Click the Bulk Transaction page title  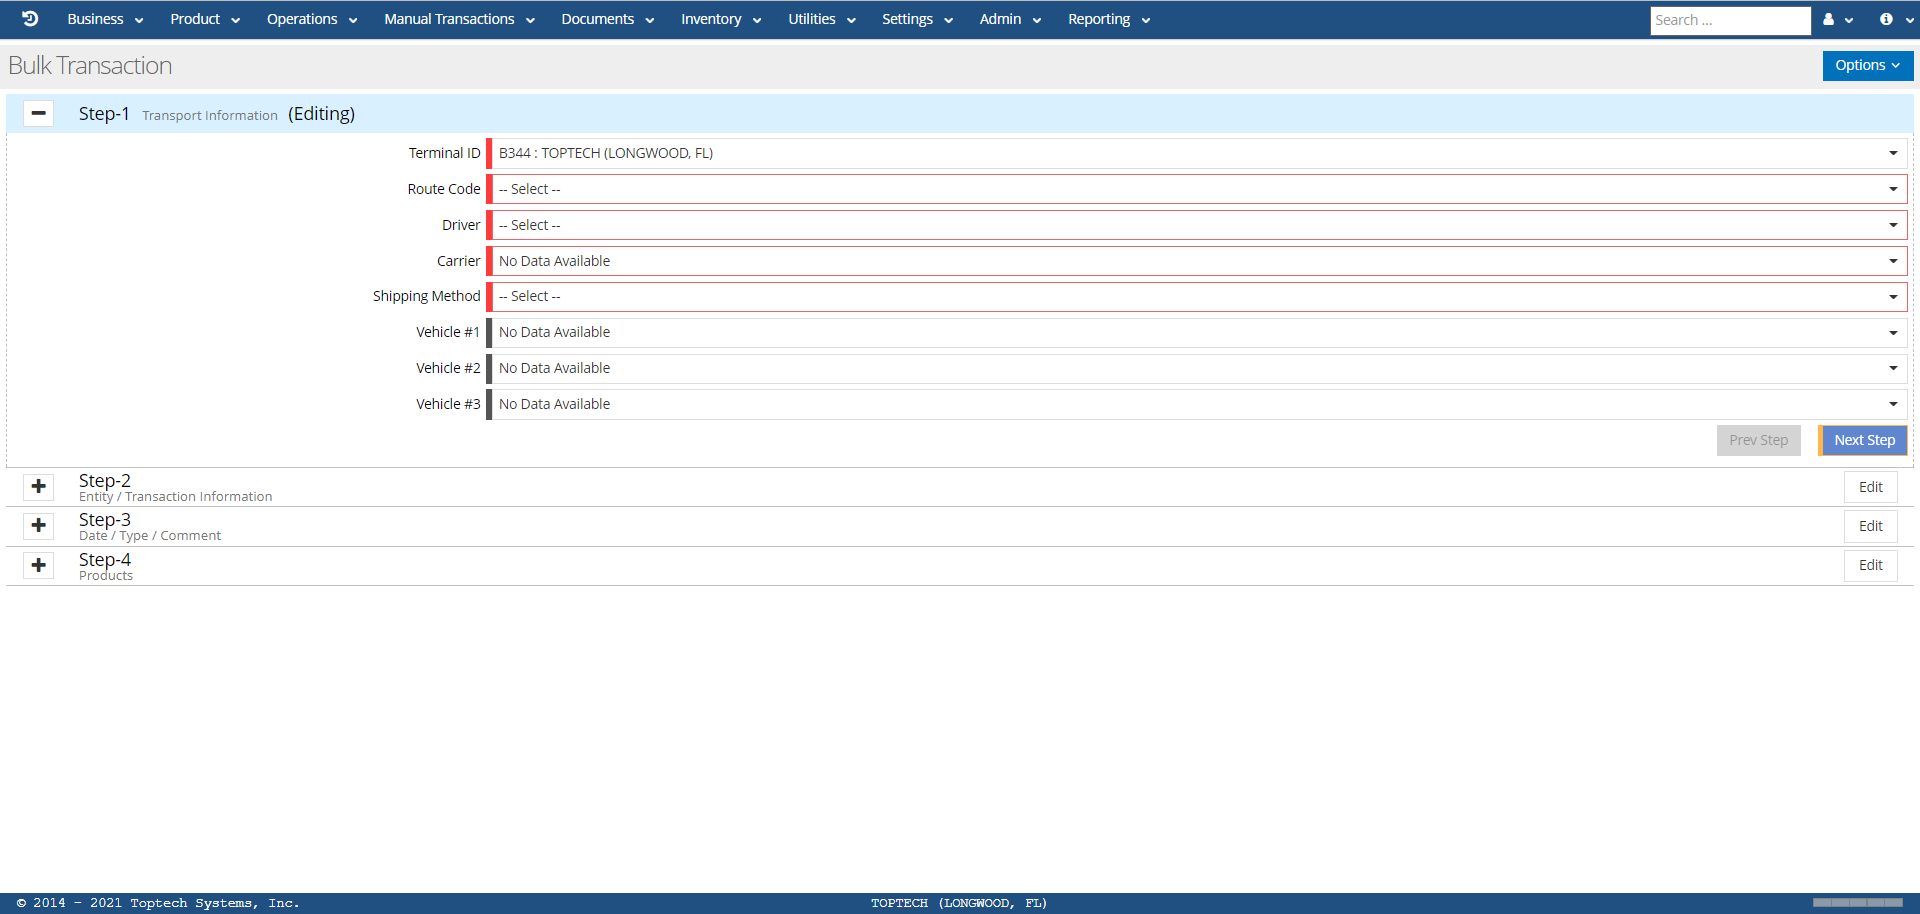90,66
